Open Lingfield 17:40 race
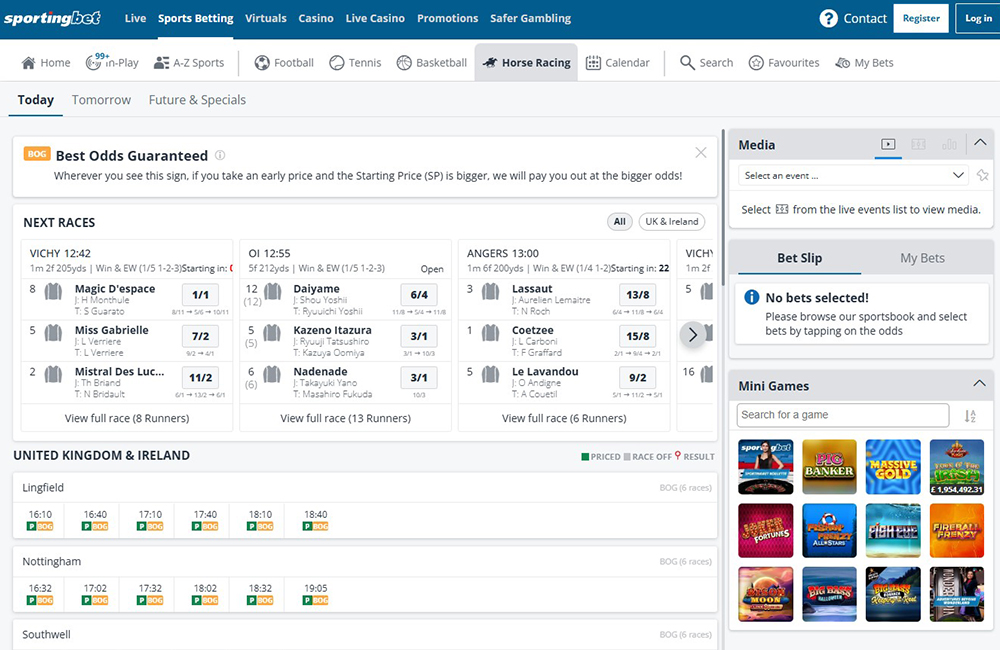The width and height of the screenshot is (1000, 650). pyautogui.click(x=205, y=519)
